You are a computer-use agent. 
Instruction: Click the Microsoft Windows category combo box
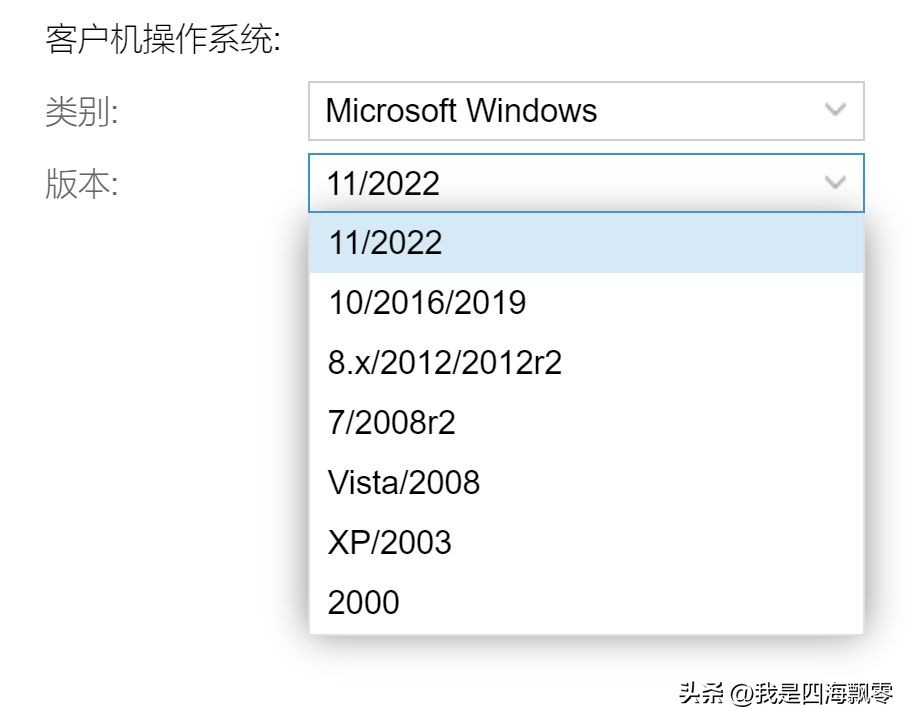click(560, 110)
